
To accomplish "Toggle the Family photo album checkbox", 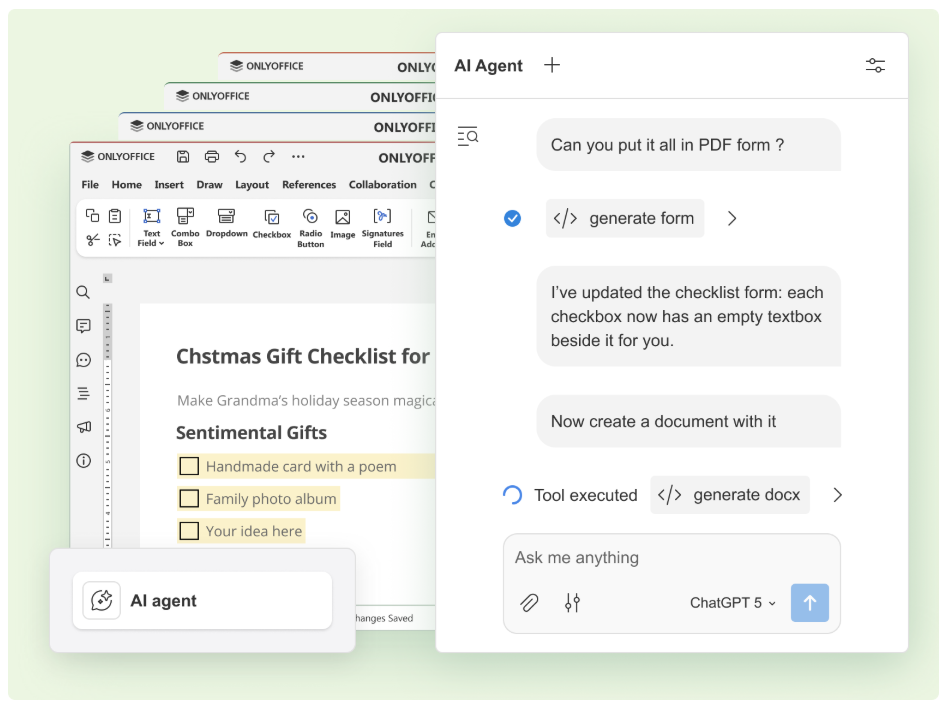I will [x=189, y=498].
